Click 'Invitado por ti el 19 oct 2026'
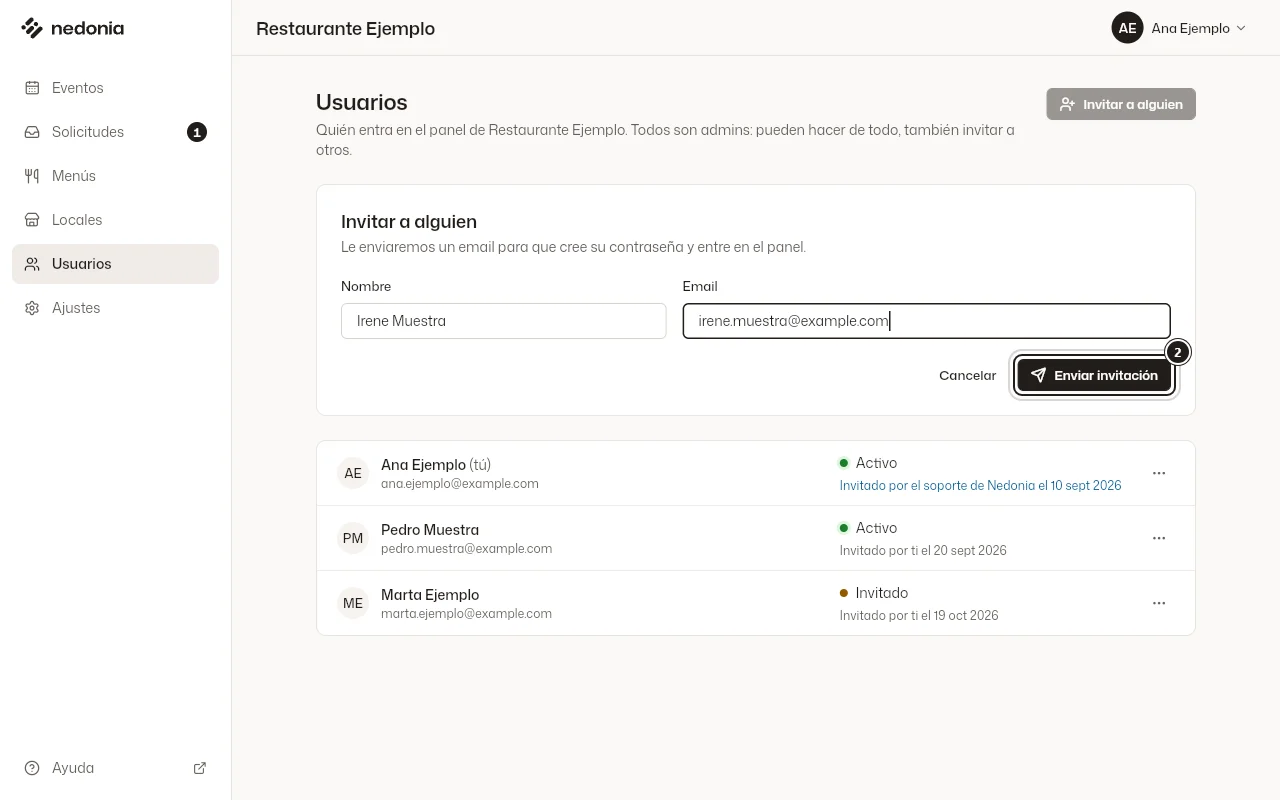1280x800 pixels. [x=919, y=615]
